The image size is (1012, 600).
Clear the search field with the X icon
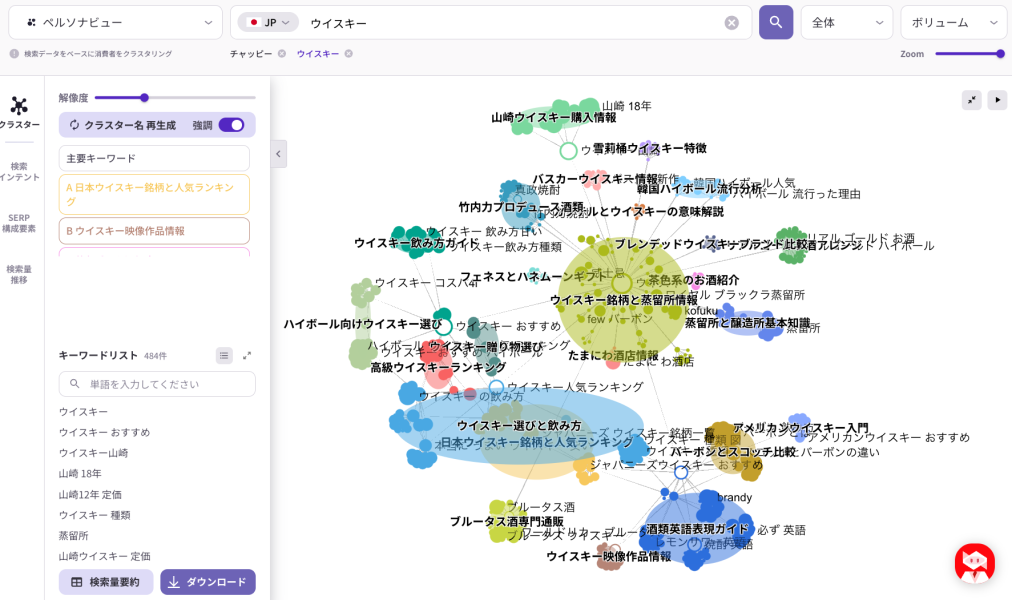coord(732,23)
